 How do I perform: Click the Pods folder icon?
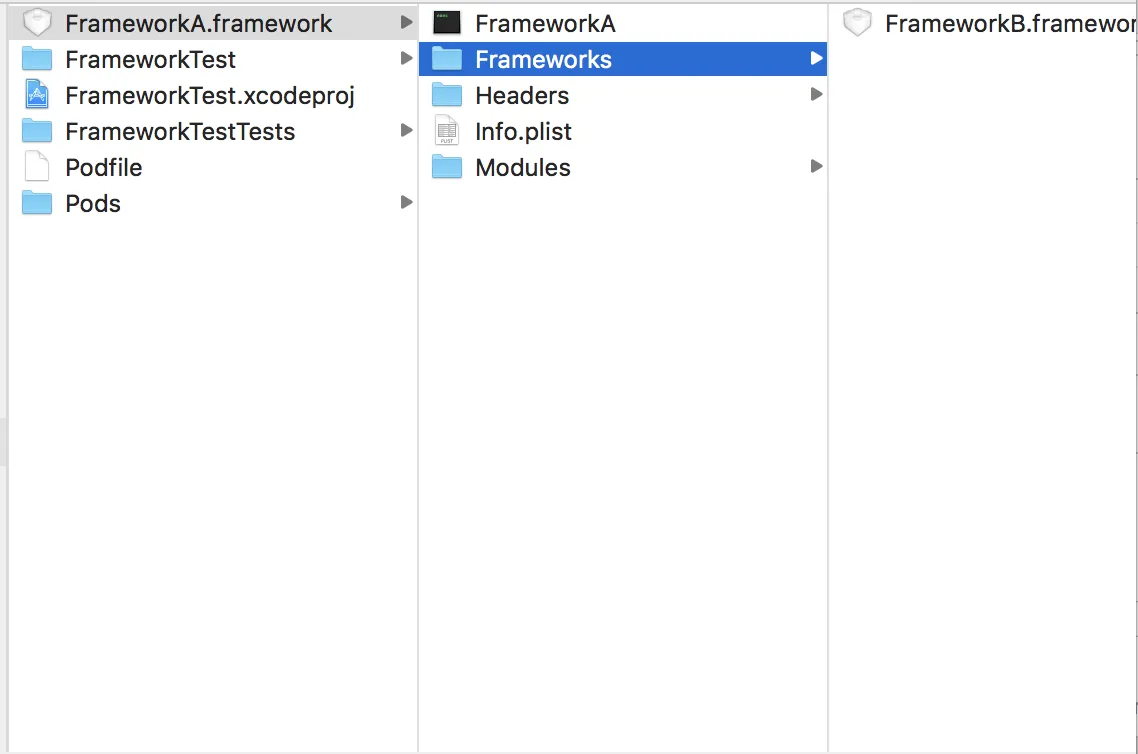tap(37, 203)
